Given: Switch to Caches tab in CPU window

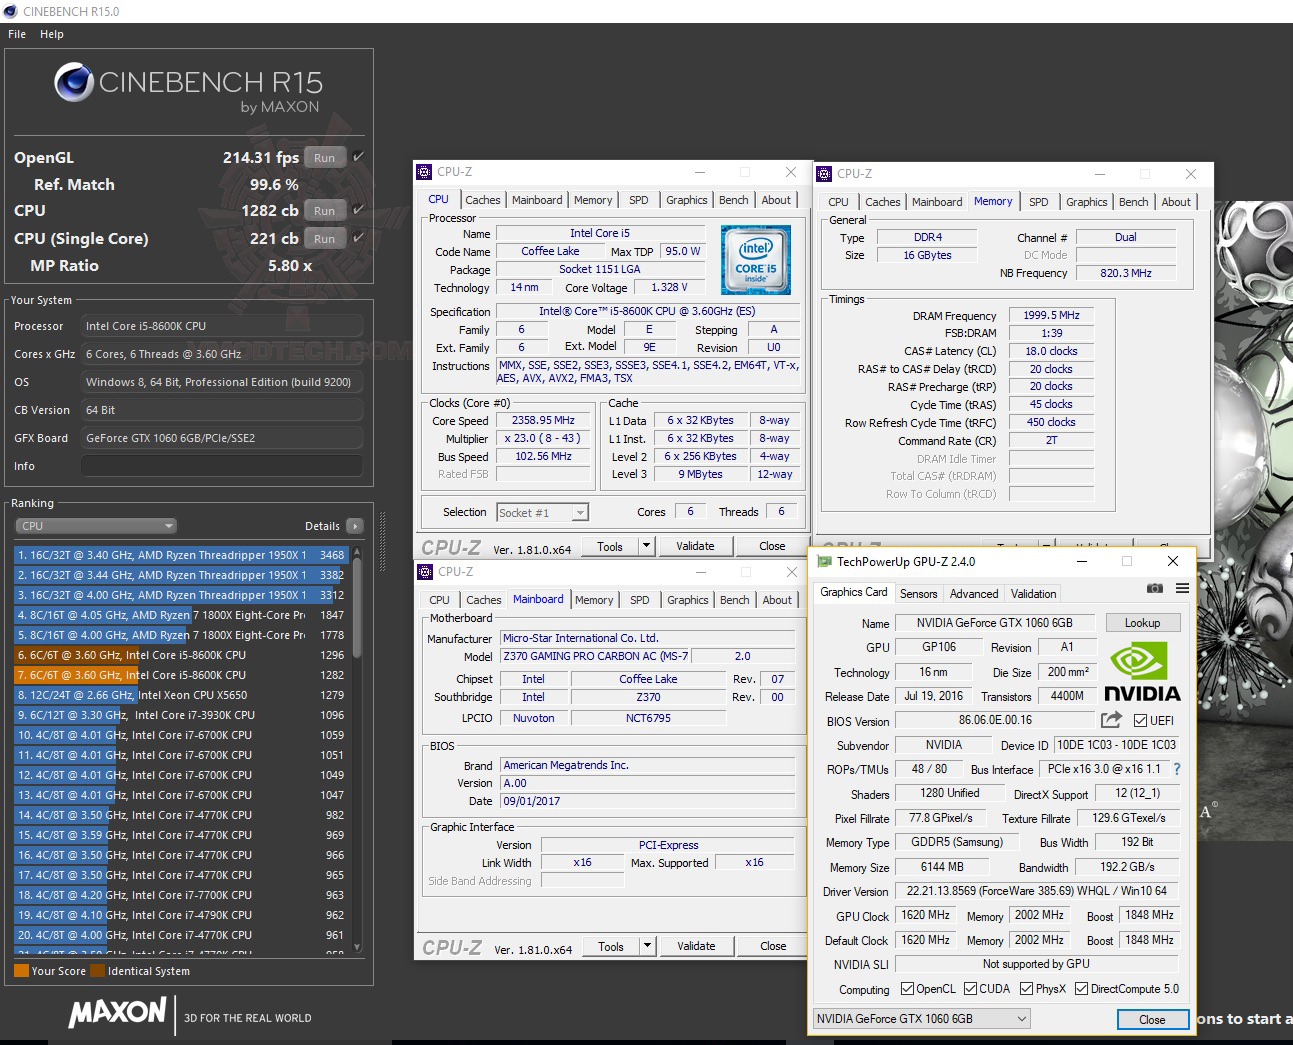Looking at the screenshot, I should pos(483,200).
